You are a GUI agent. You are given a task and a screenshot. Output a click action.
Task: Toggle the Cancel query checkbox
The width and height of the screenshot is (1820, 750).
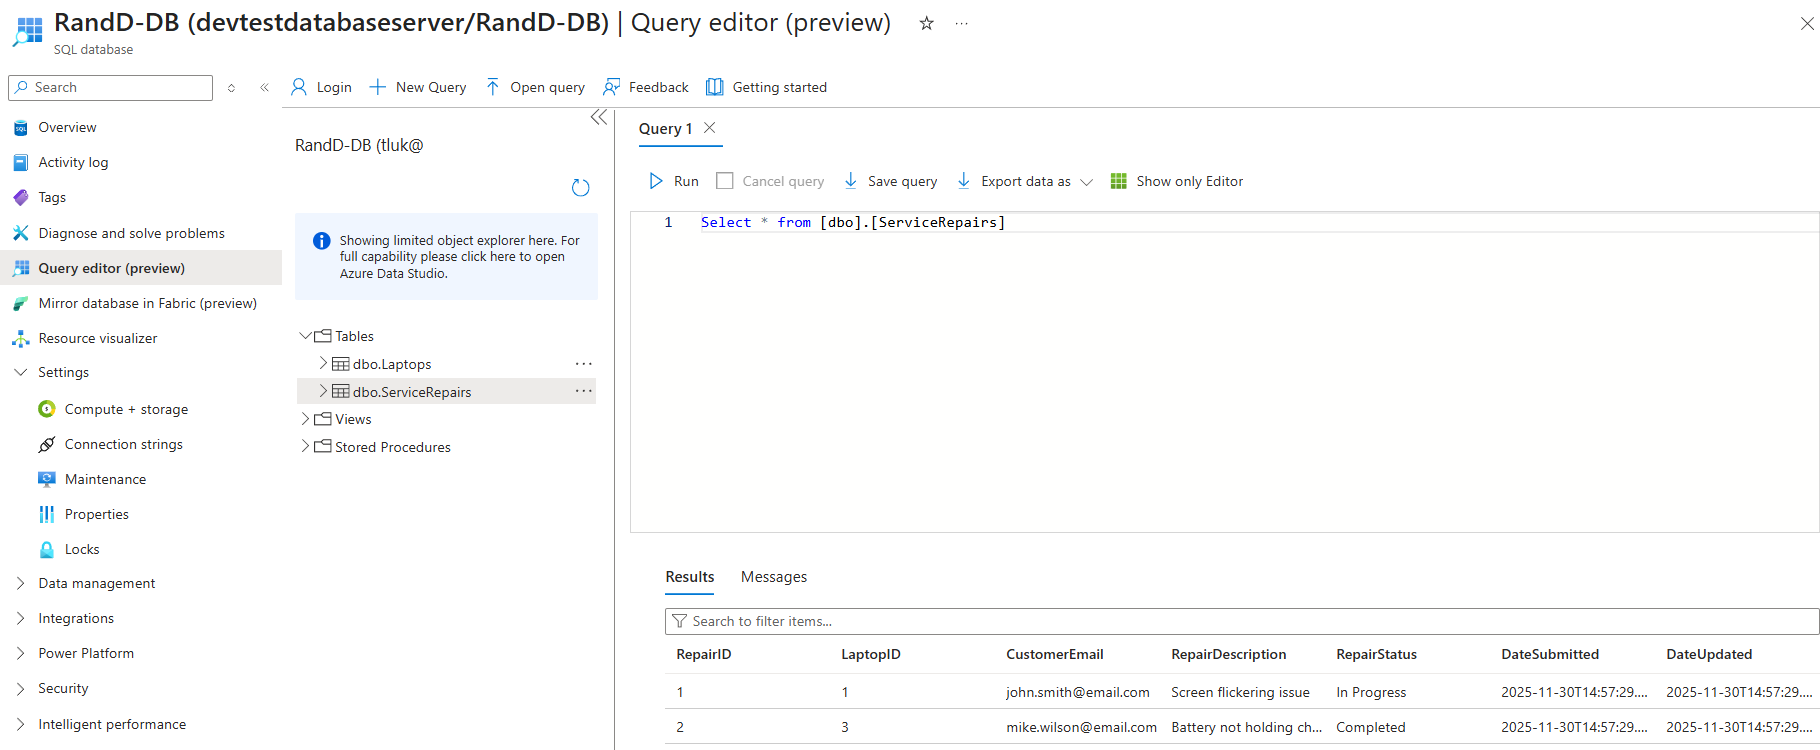pyautogui.click(x=725, y=181)
